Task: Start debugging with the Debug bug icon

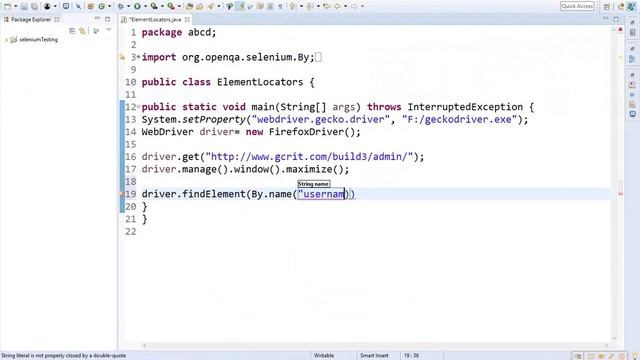Action: (x=121, y=7)
